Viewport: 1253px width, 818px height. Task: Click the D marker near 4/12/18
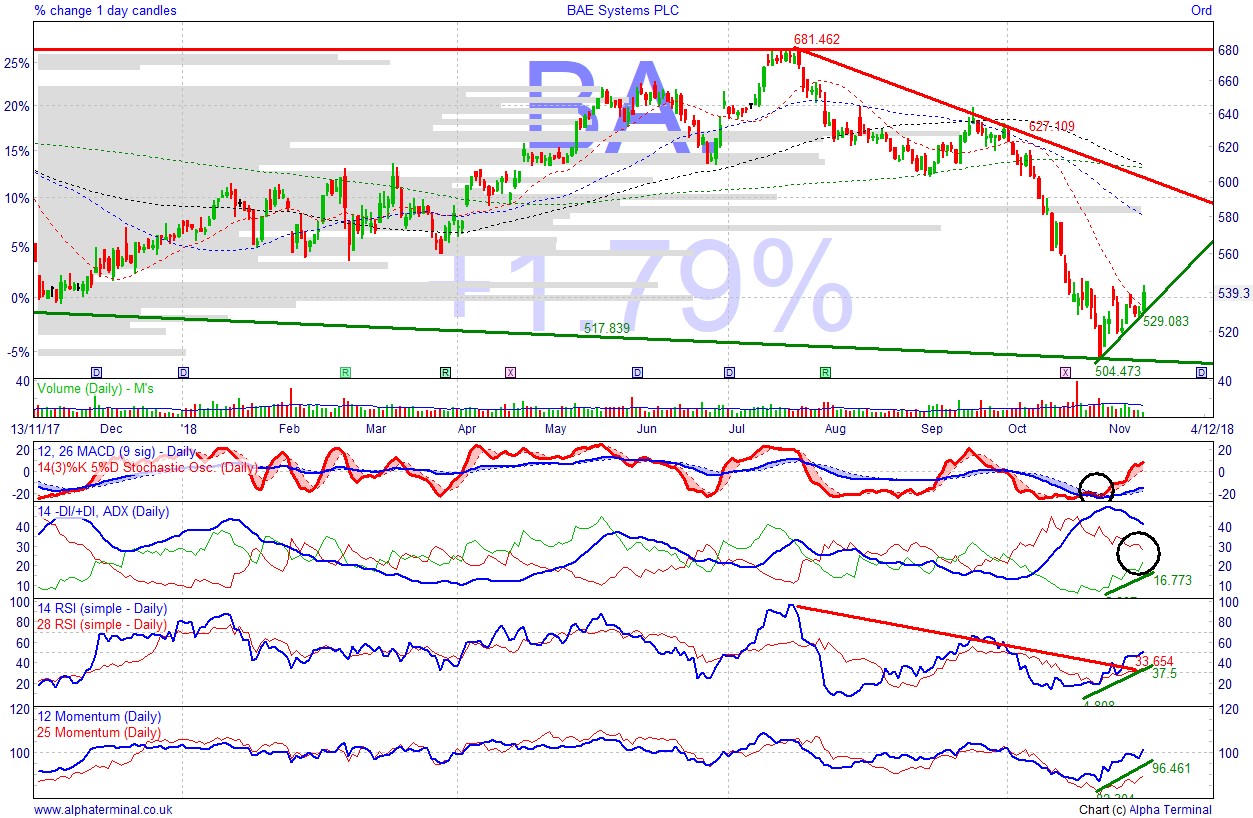(1201, 372)
